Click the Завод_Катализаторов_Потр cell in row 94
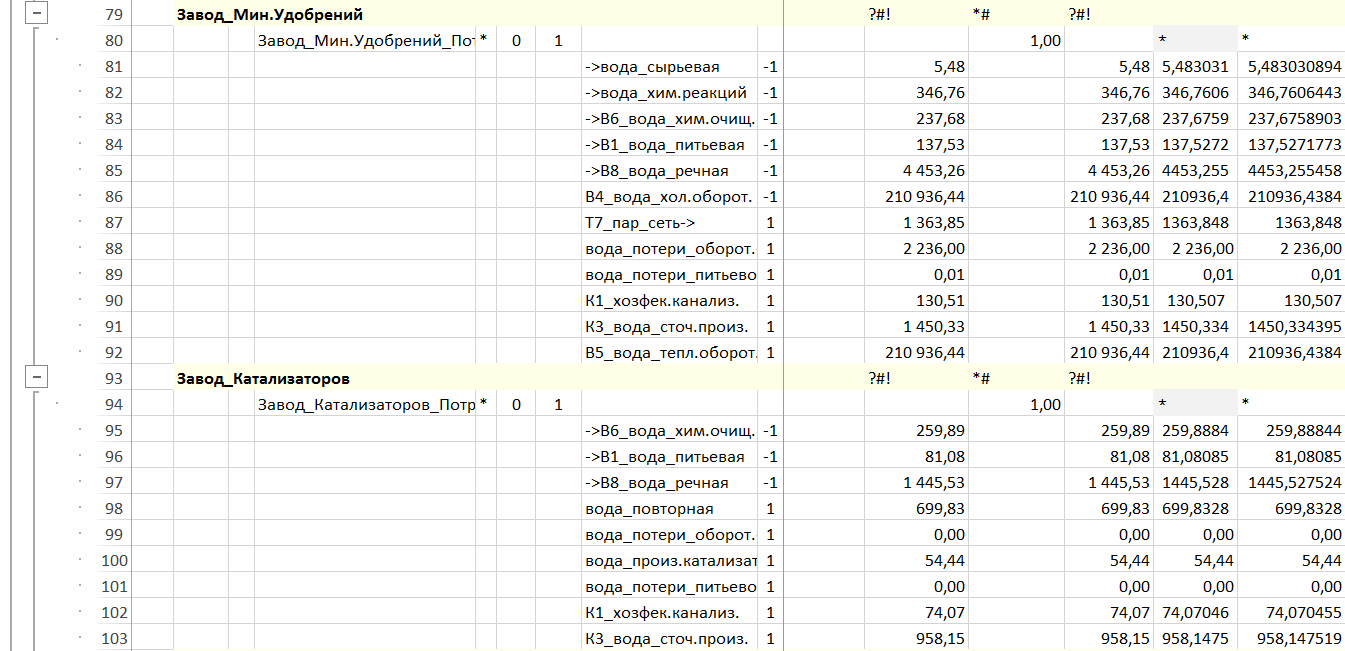The width and height of the screenshot is (1345, 651). tap(365, 405)
